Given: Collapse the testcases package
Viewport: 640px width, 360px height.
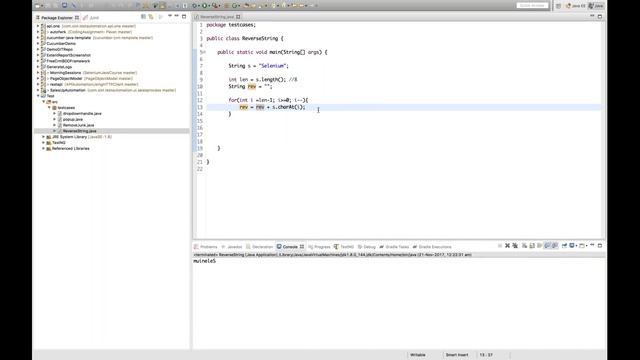Looking at the screenshot, I should coord(49,108).
